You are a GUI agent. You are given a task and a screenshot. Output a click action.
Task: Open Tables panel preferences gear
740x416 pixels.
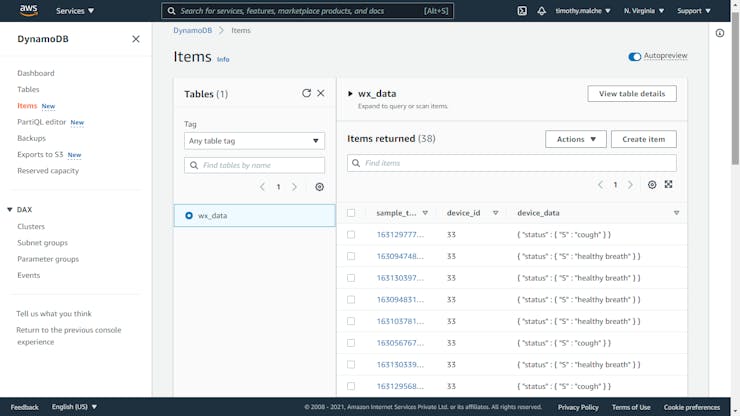(320, 187)
